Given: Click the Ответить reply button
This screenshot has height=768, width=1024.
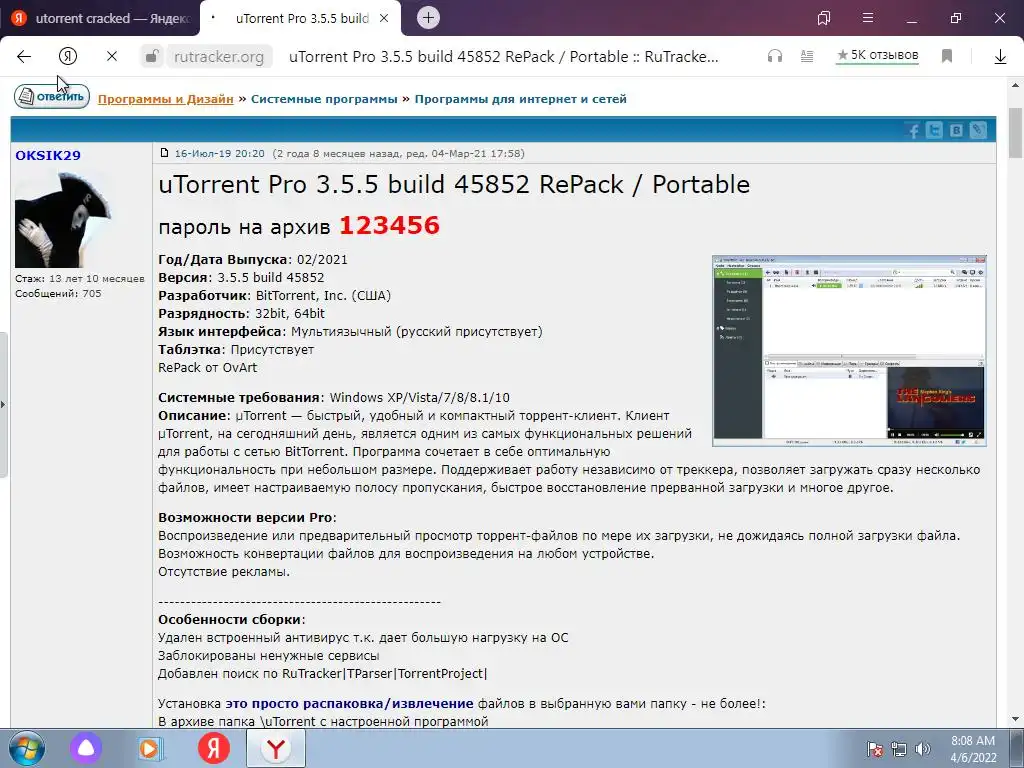Looking at the screenshot, I should pos(52,97).
